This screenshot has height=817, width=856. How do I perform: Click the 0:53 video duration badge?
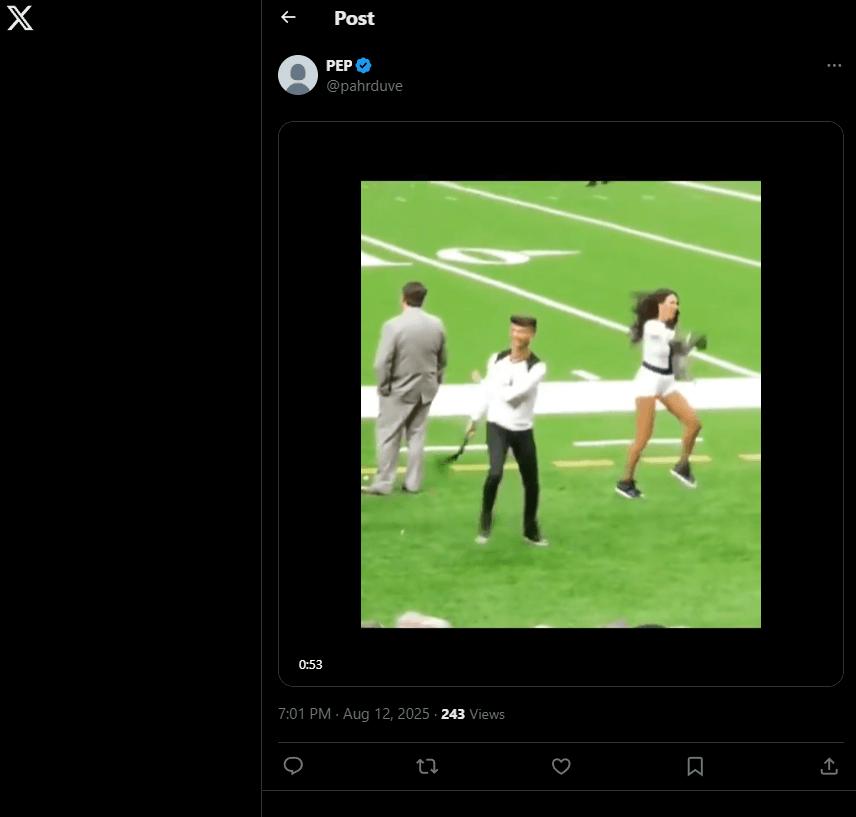pos(310,664)
